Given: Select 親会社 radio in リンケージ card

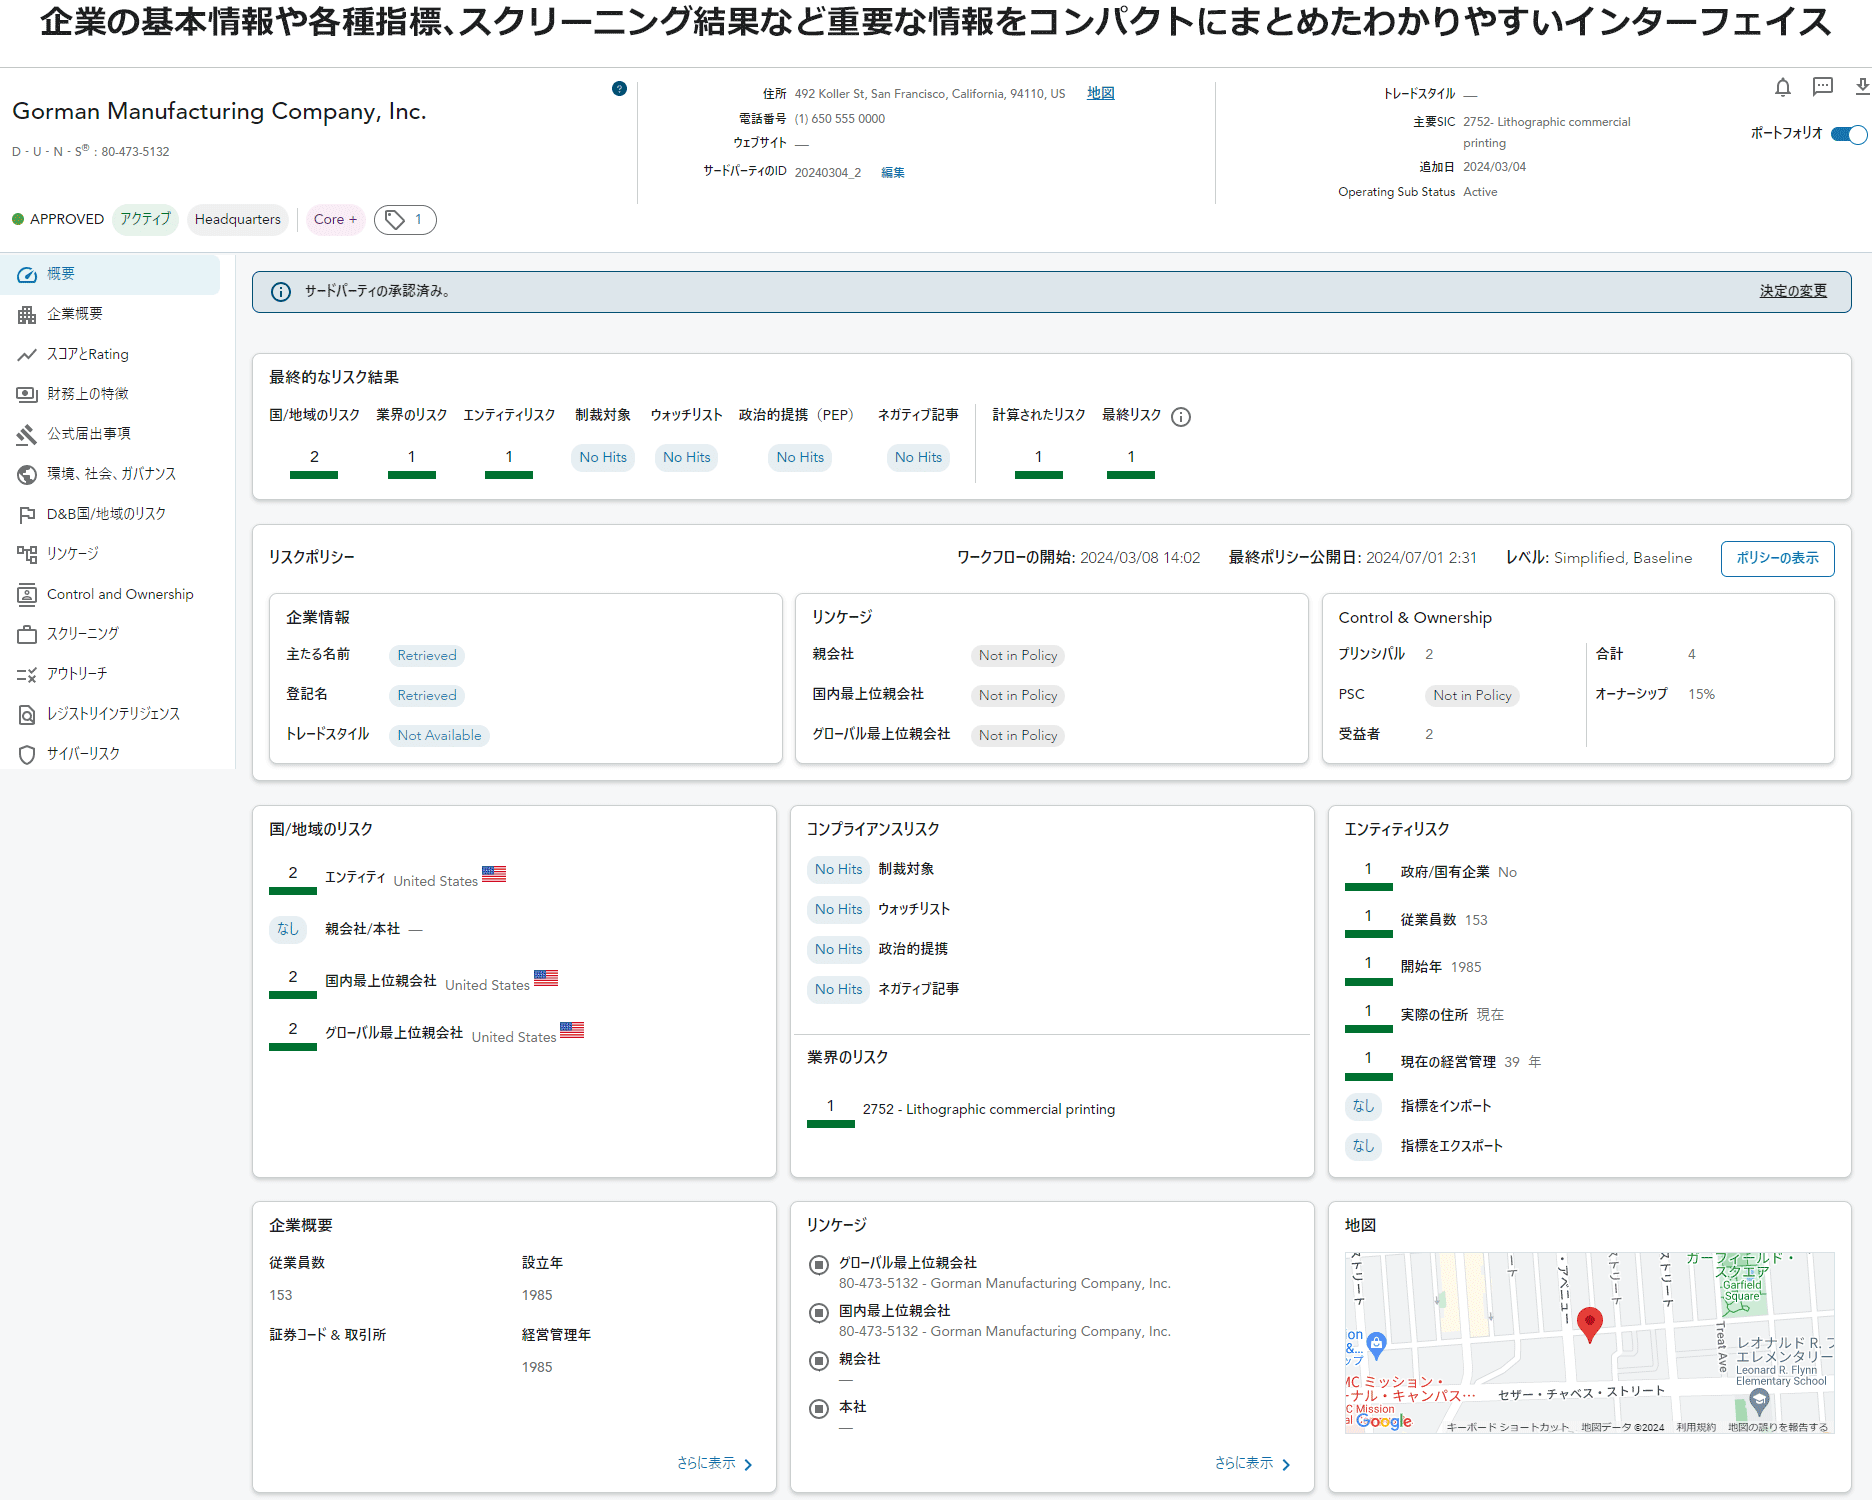Looking at the screenshot, I should (x=819, y=1361).
